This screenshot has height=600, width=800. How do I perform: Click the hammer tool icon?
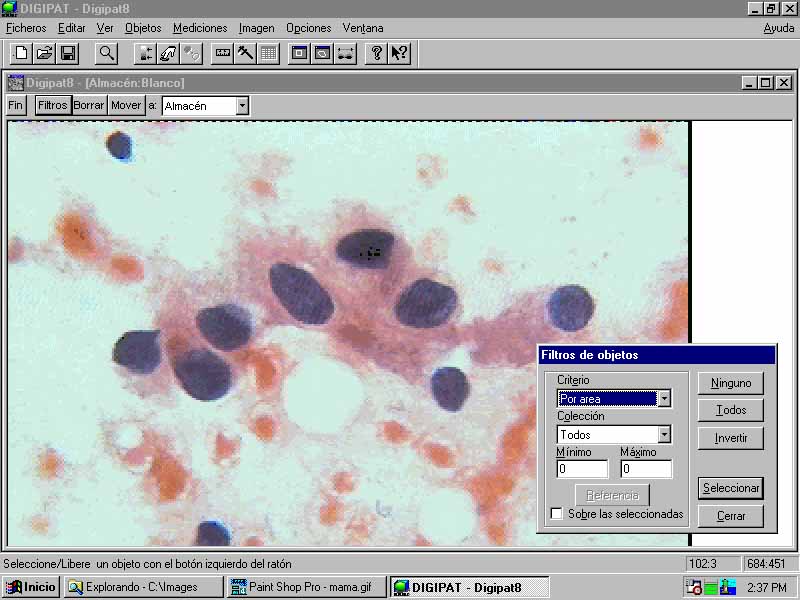tap(245, 53)
